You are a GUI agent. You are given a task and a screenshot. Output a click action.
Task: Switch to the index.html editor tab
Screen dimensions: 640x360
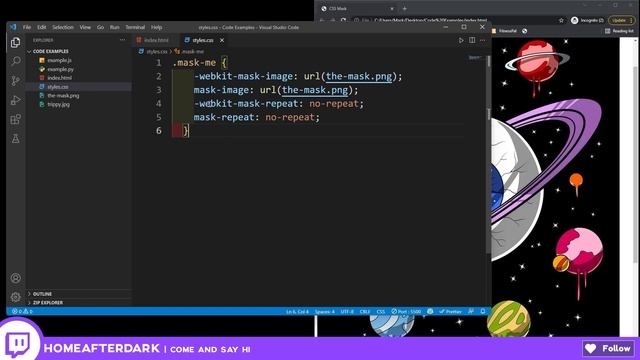[156, 40]
